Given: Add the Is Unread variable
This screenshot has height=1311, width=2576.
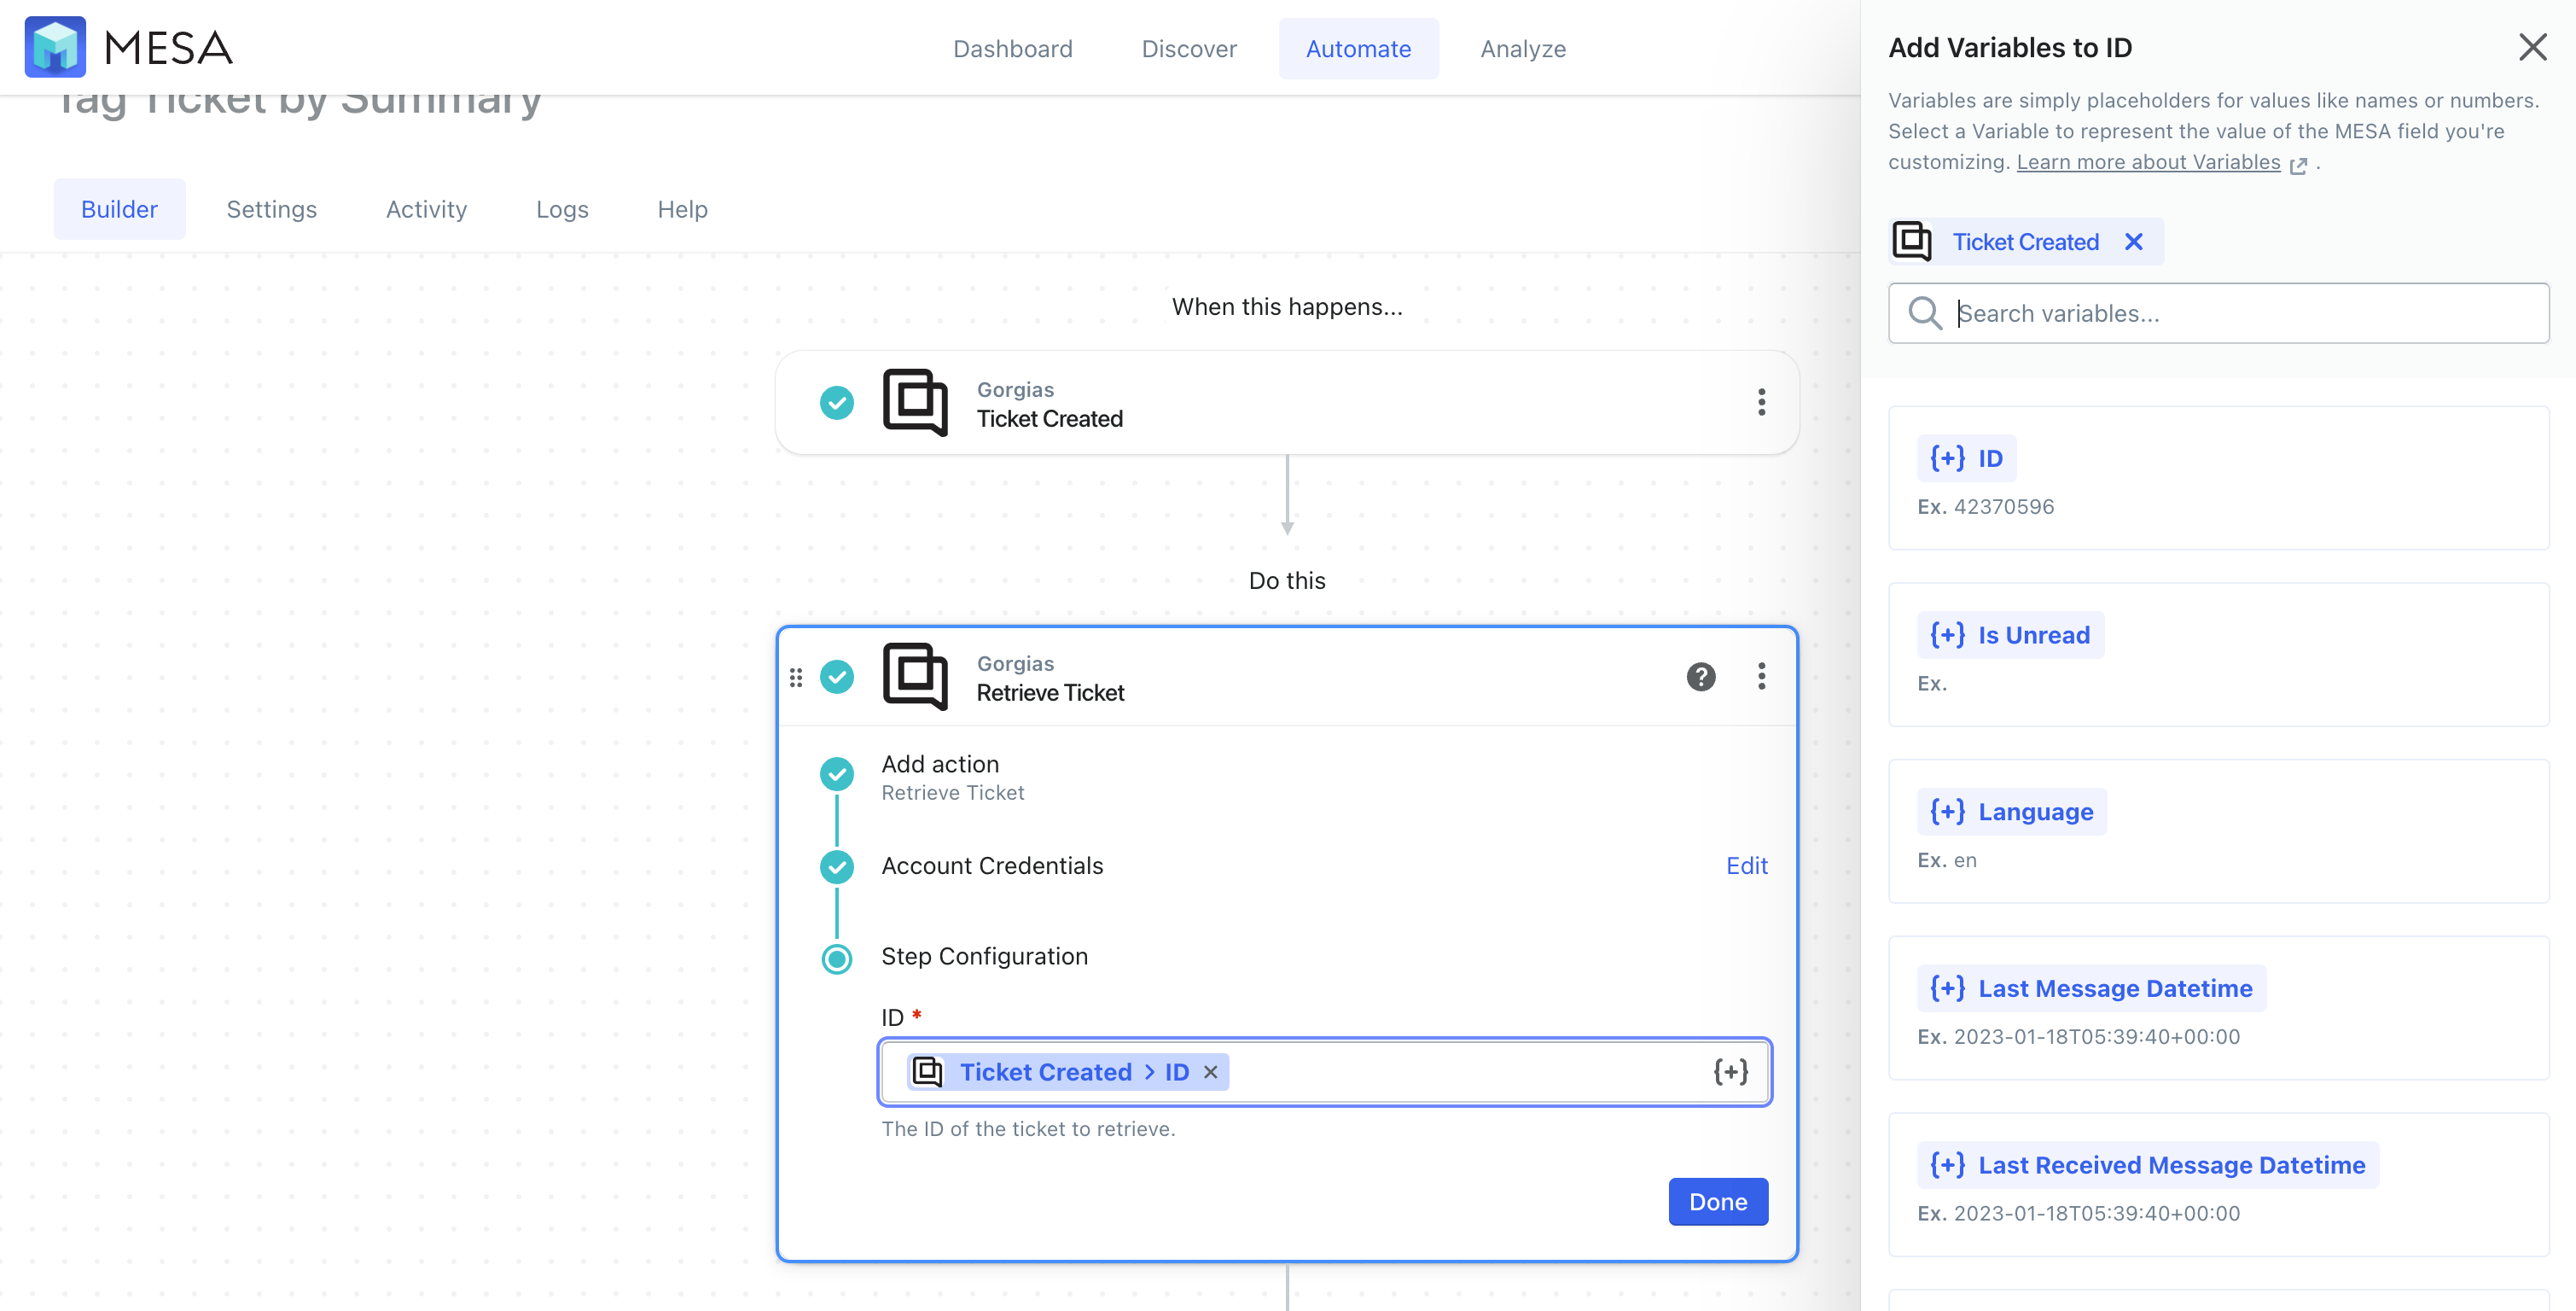Looking at the screenshot, I should [2010, 635].
